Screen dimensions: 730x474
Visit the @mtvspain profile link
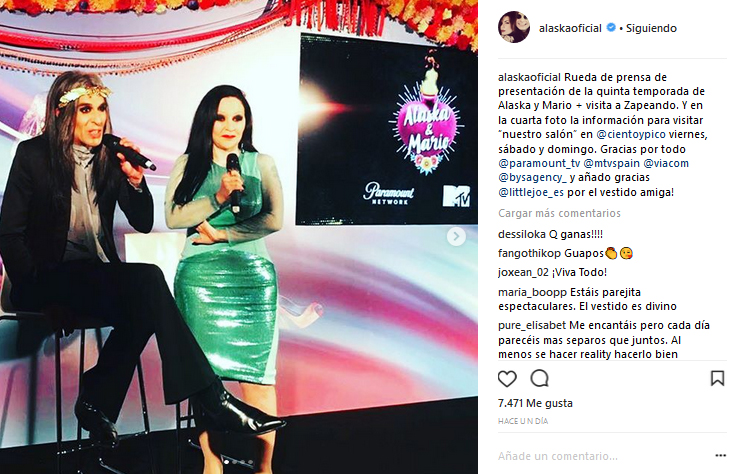tap(611, 163)
